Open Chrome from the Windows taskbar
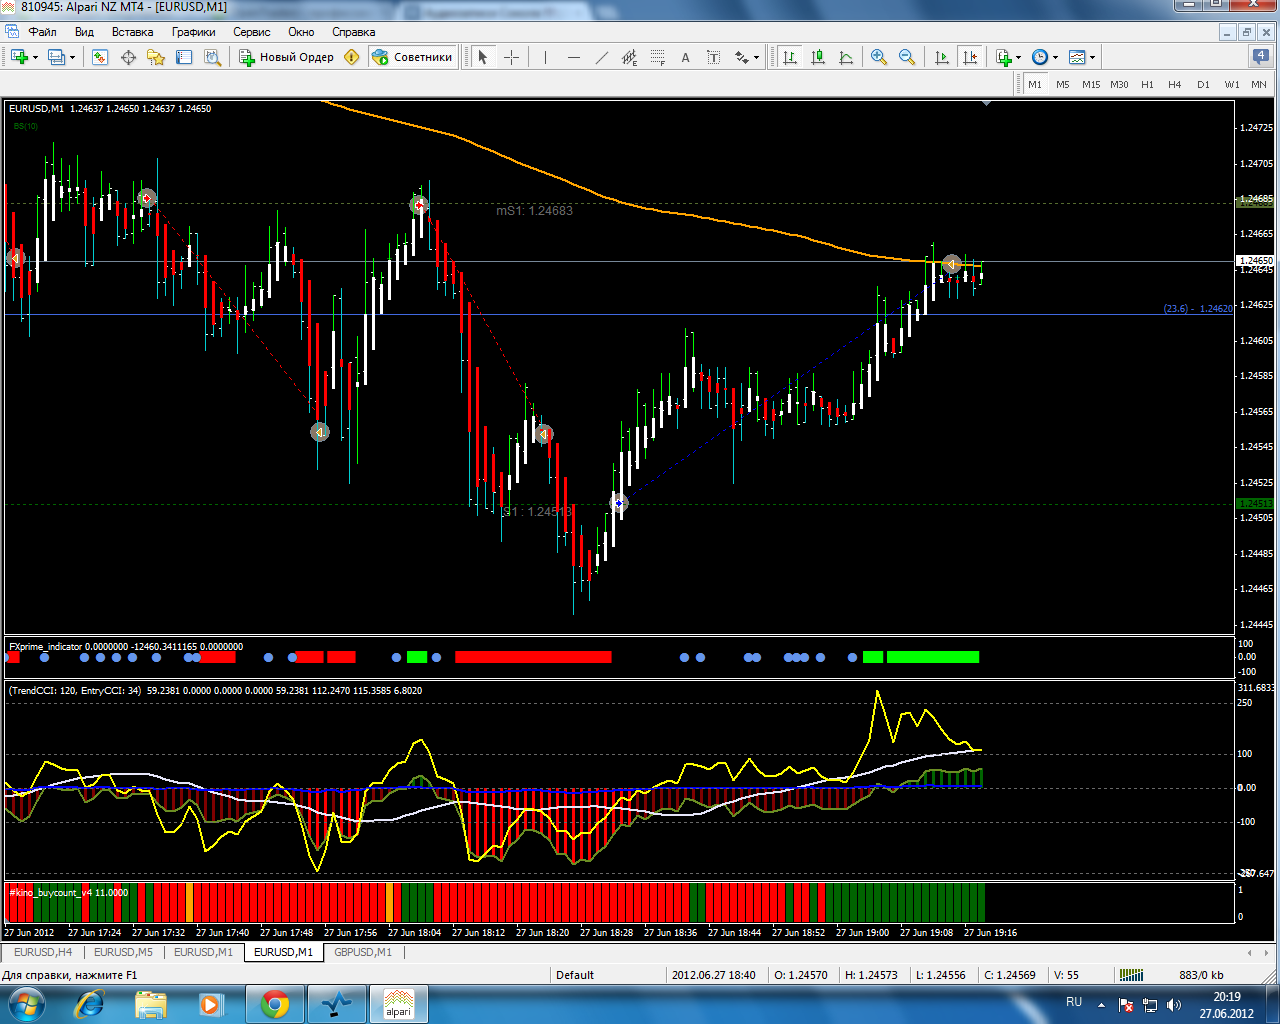 [275, 1003]
